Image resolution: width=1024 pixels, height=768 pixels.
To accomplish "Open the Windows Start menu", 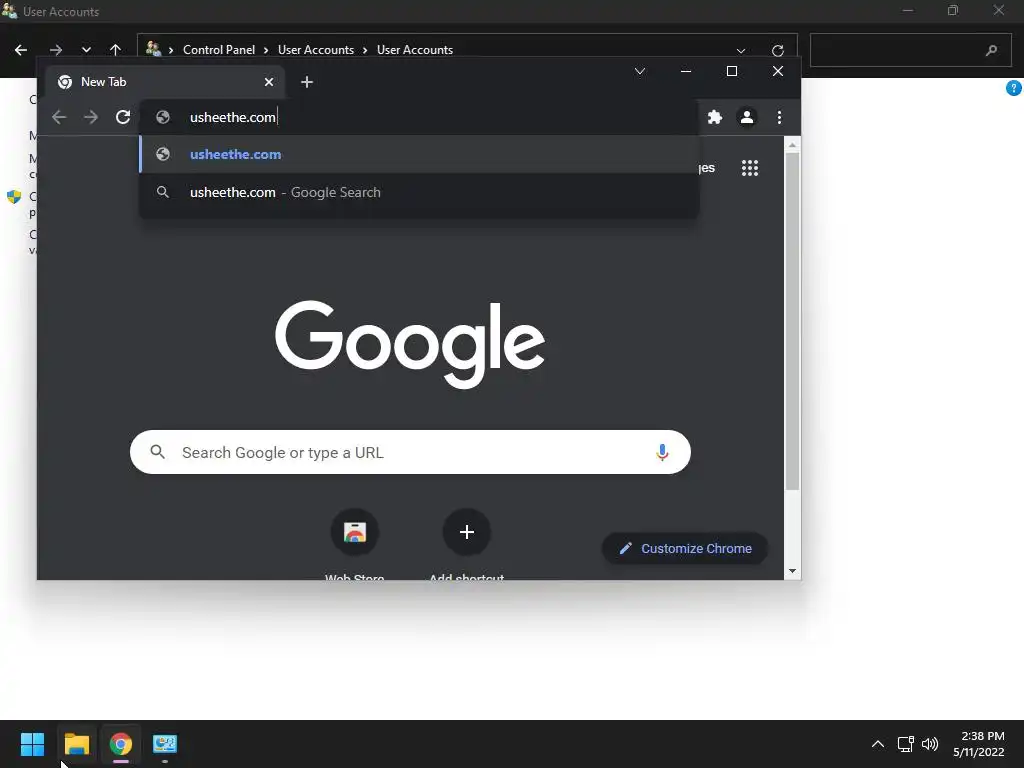I will click(32, 744).
